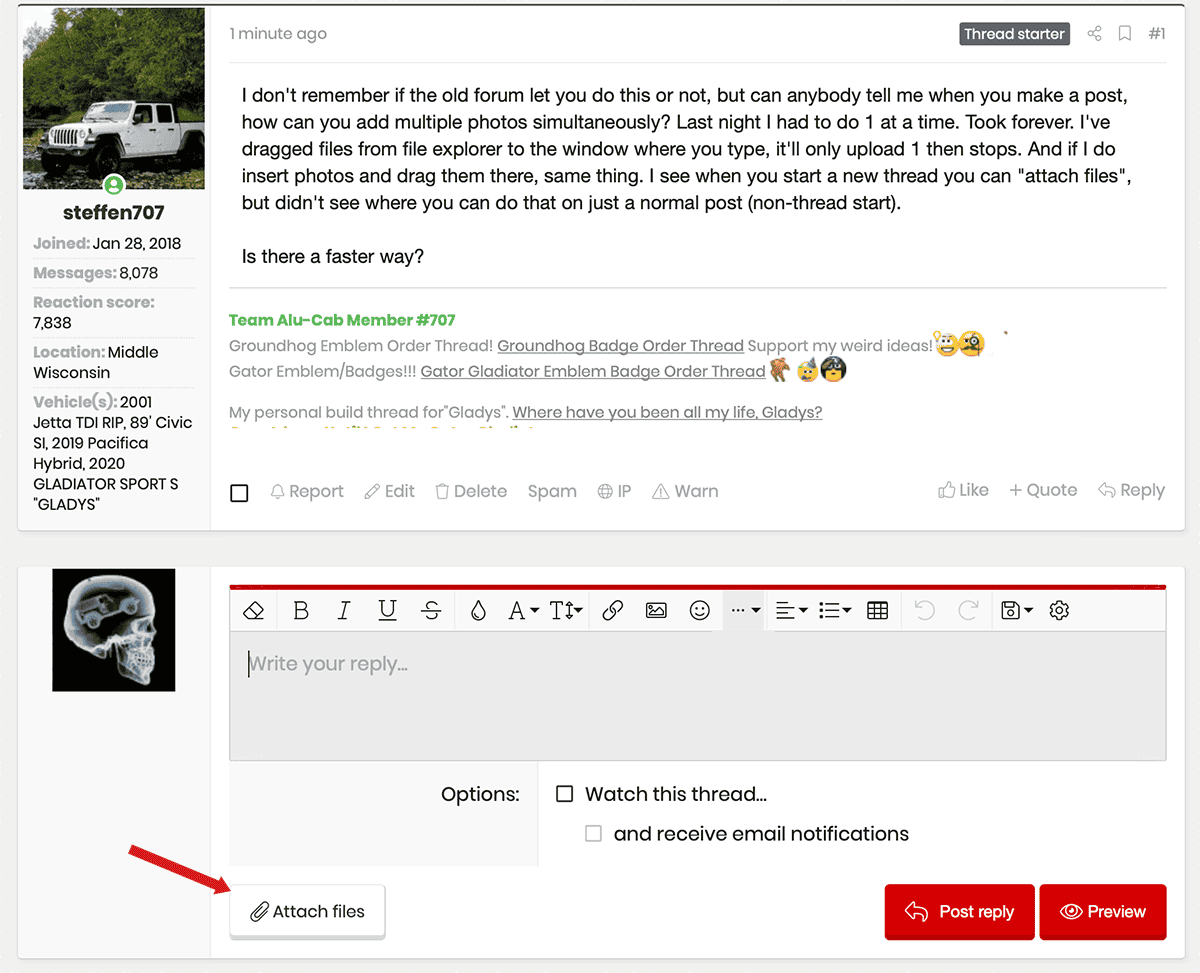Toggle BB code mode gear icon
Screen dimensions: 1200x973
(x=1060, y=610)
